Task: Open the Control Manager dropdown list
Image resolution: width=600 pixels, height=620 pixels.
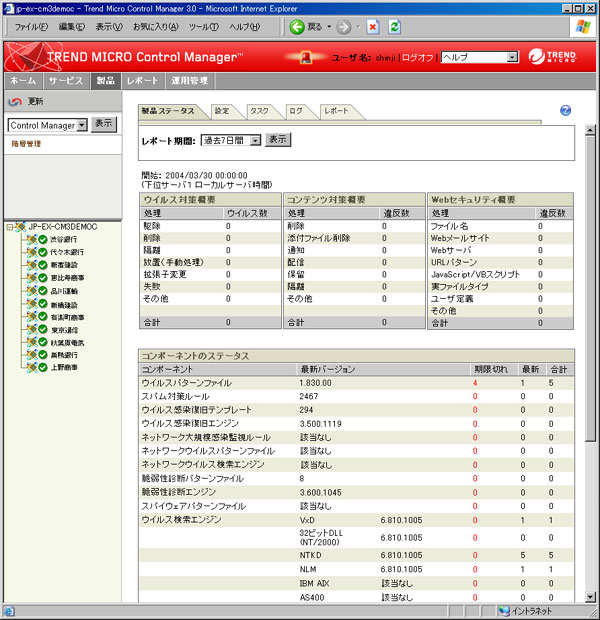Action: pyautogui.click(x=81, y=125)
